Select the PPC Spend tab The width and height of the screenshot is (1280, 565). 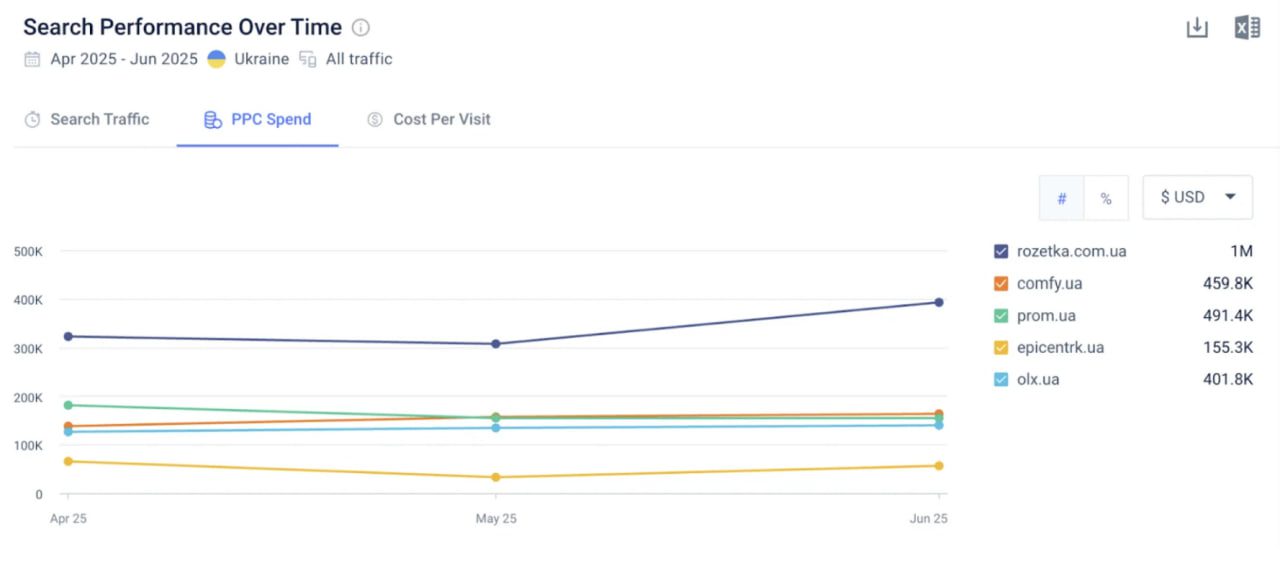click(x=258, y=119)
